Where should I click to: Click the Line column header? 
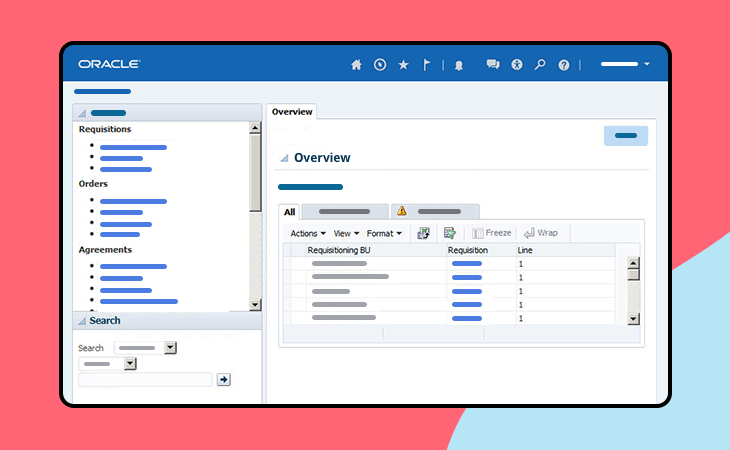[525, 250]
